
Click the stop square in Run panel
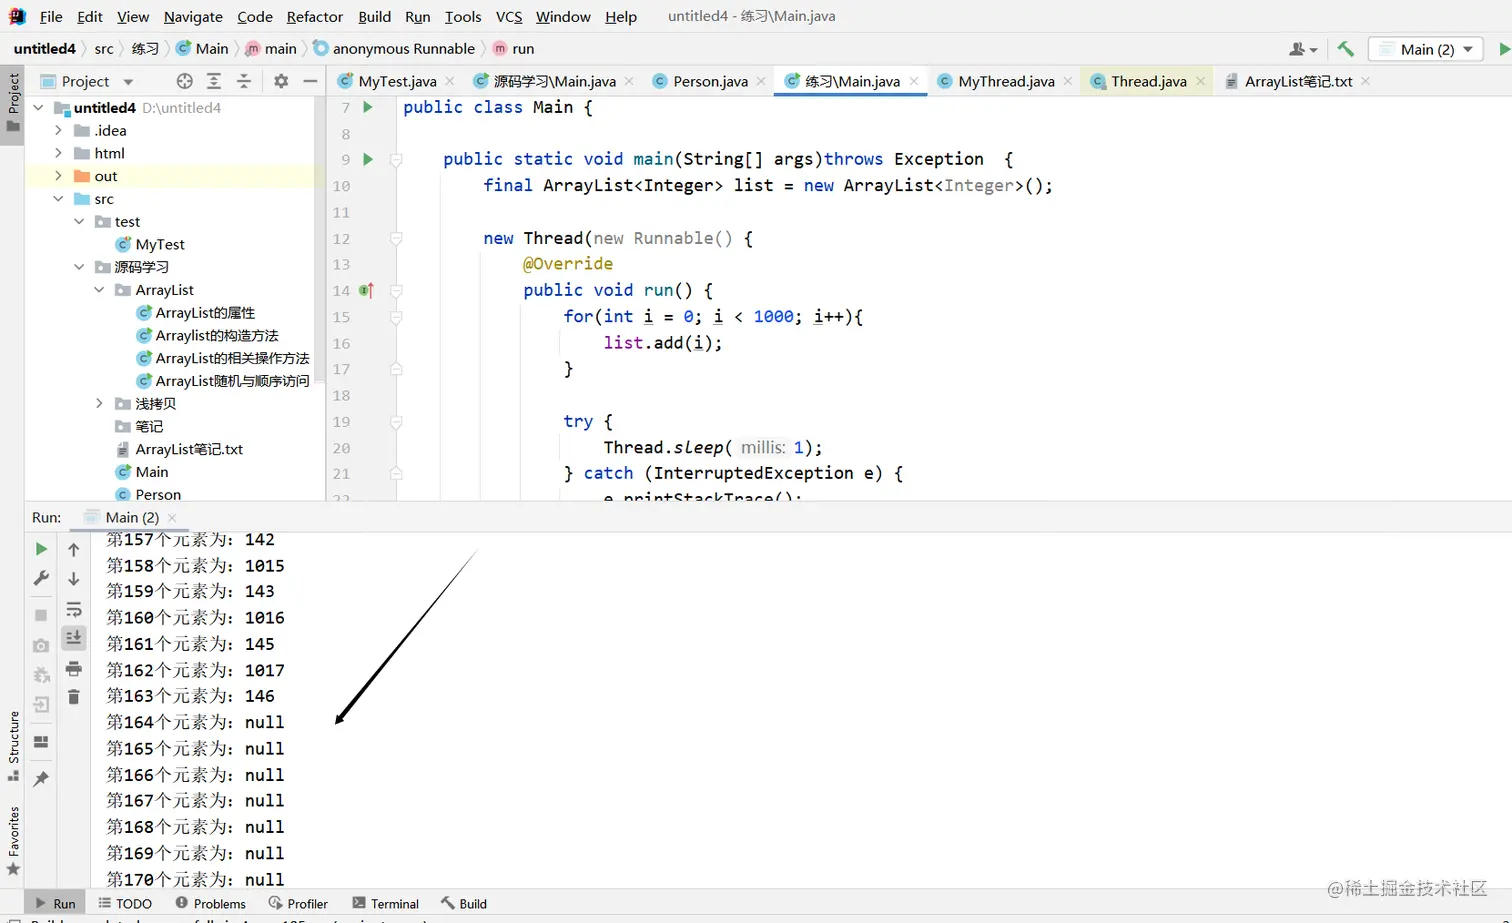(41, 615)
